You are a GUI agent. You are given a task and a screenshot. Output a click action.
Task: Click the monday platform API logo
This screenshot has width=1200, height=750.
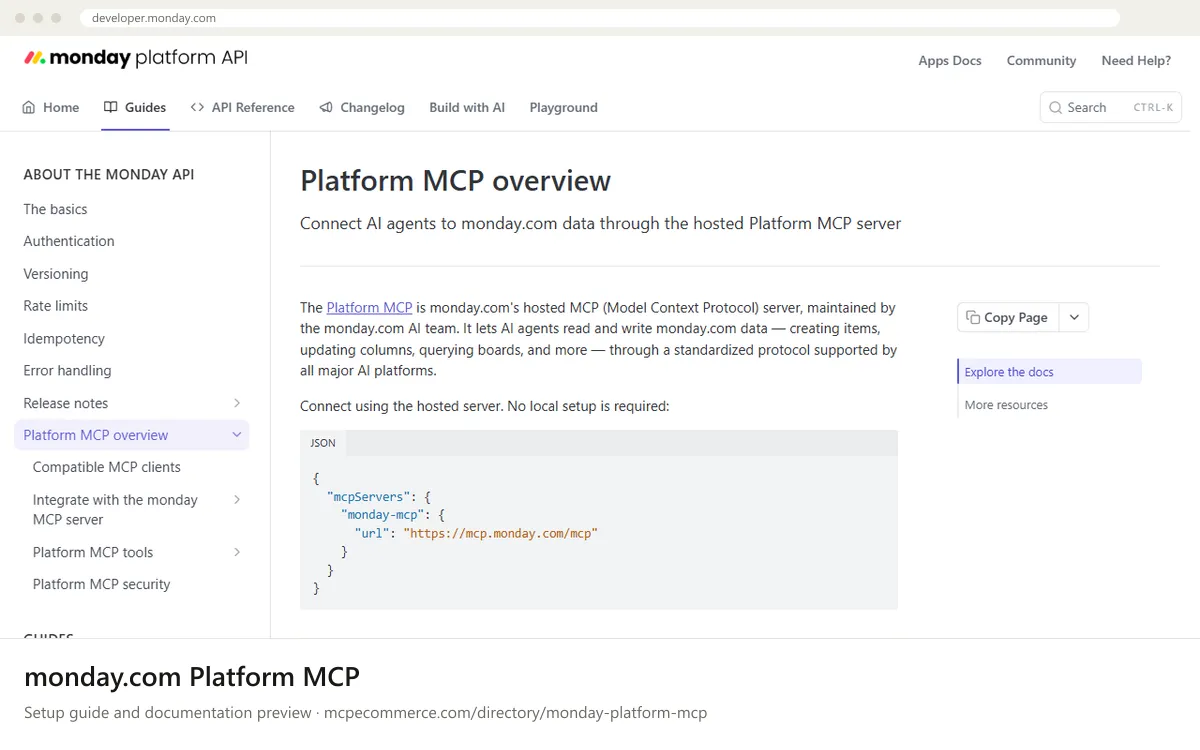click(136, 58)
